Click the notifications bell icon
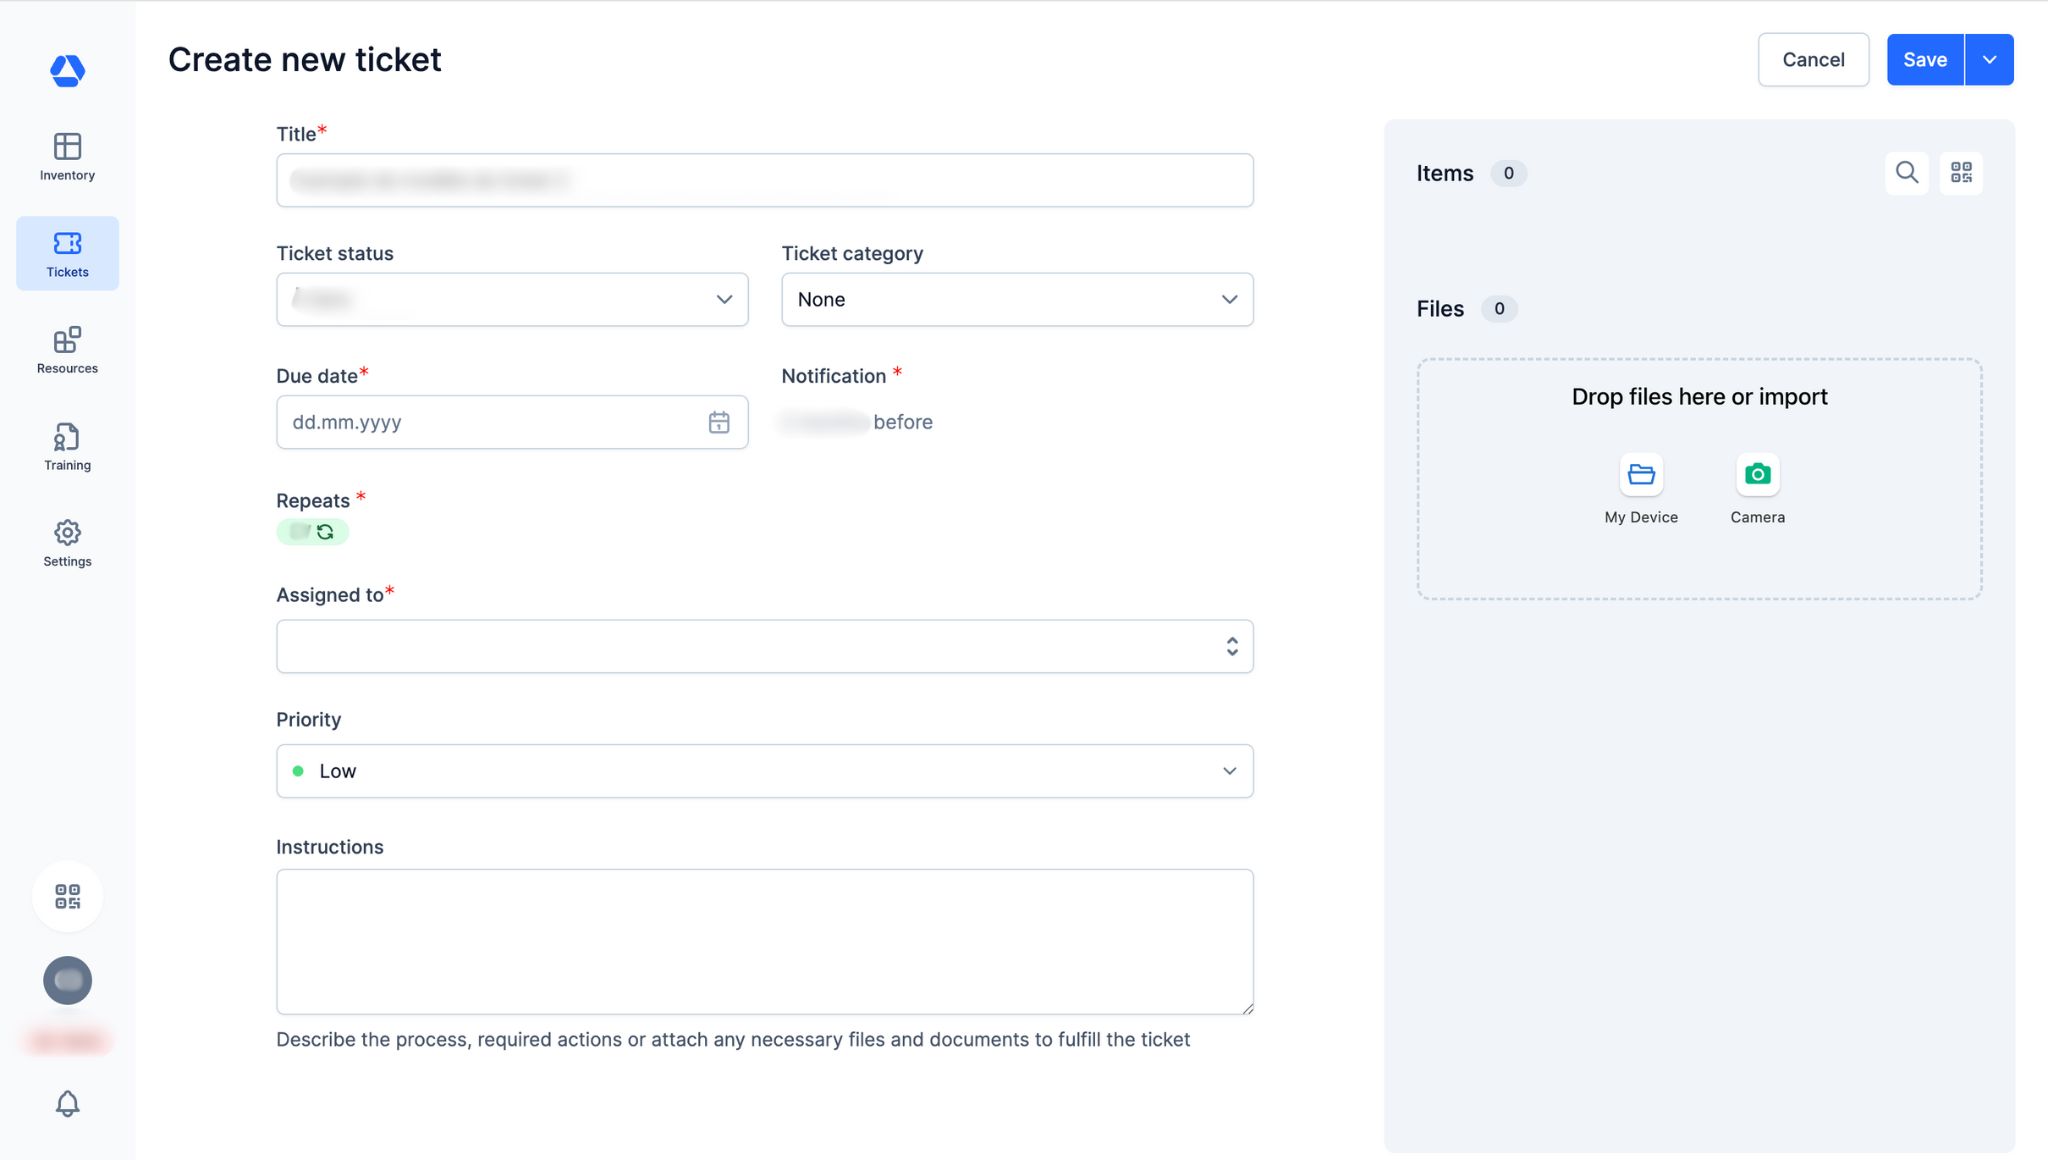The image size is (2048, 1160). 67,1103
